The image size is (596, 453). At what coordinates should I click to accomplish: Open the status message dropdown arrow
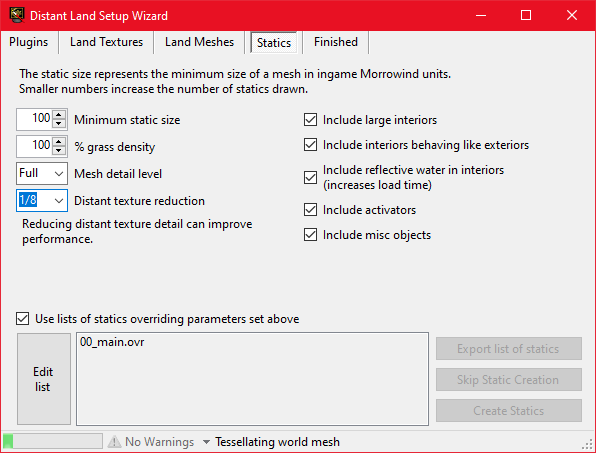click(206, 442)
